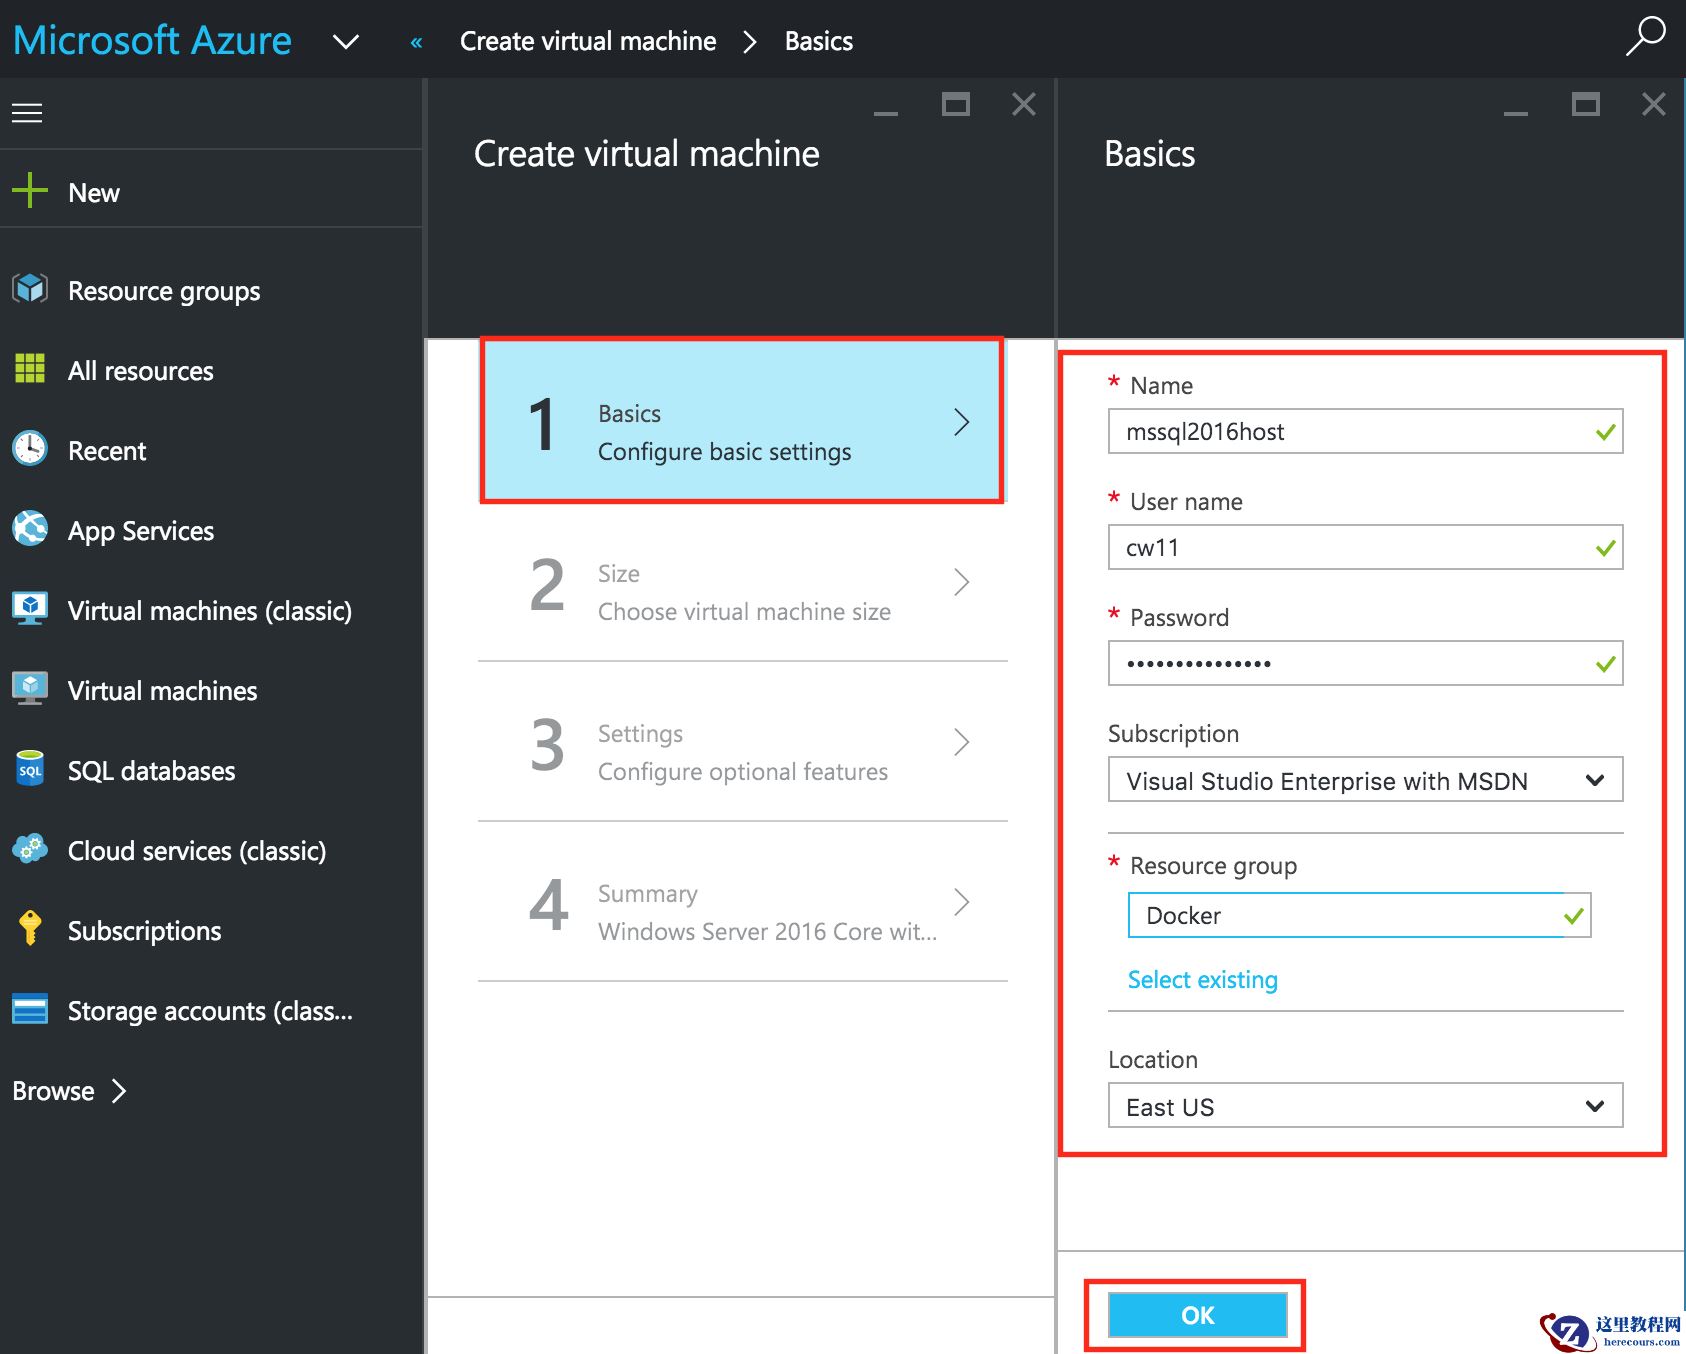The image size is (1686, 1354).
Task: Close the Basics blade
Action: [1654, 104]
